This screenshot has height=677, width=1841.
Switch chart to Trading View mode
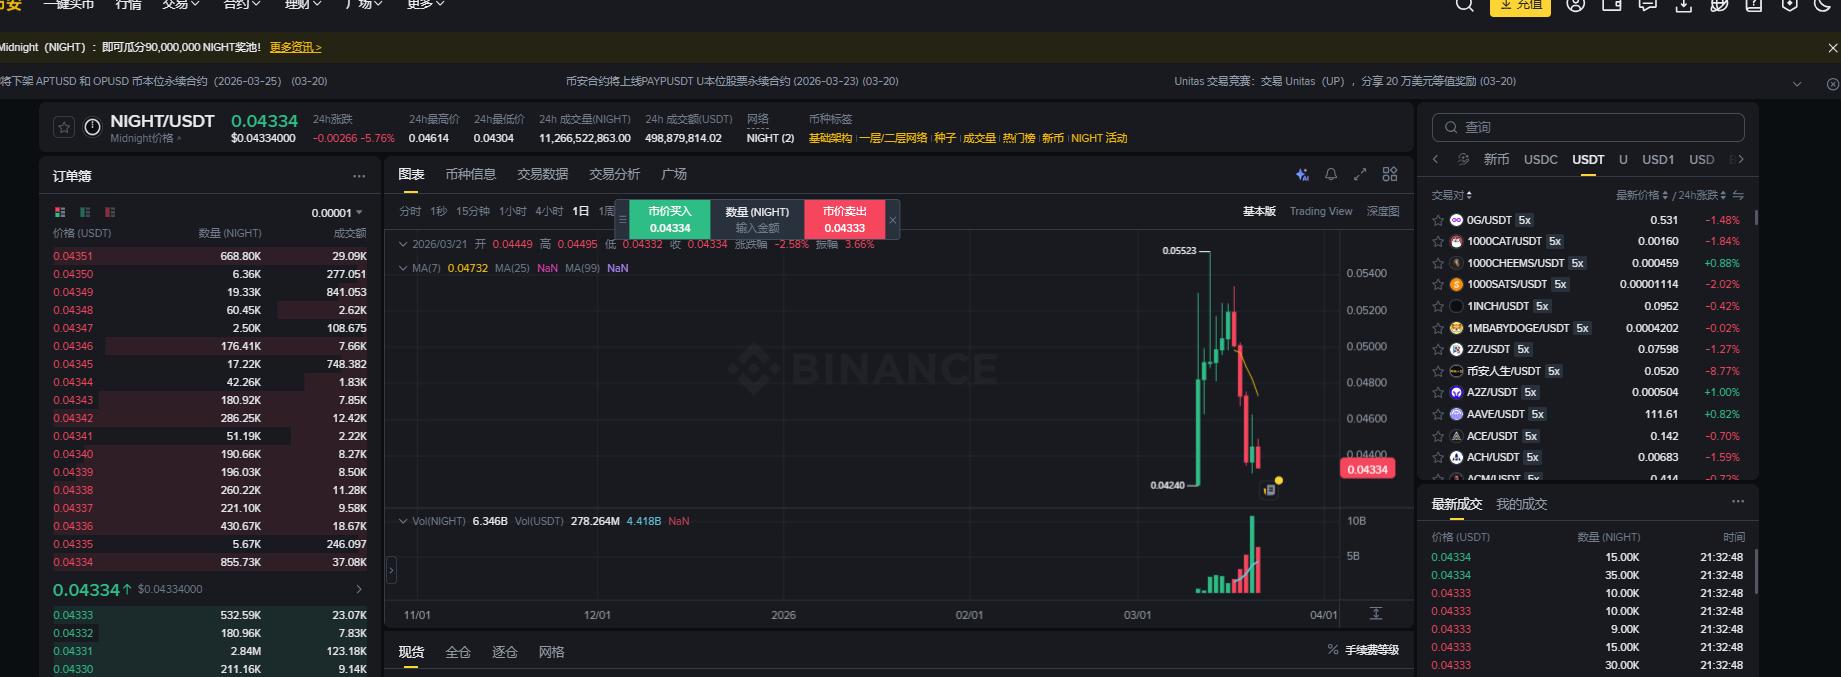coord(1321,212)
